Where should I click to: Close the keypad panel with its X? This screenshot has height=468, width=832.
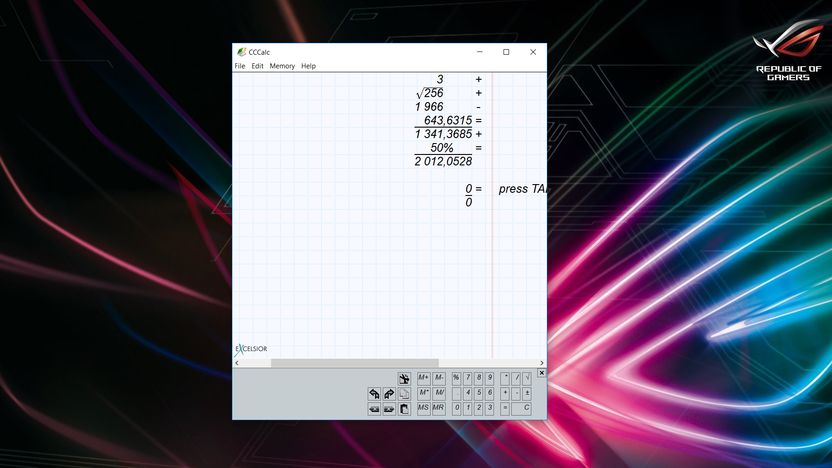[x=542, y=373]
